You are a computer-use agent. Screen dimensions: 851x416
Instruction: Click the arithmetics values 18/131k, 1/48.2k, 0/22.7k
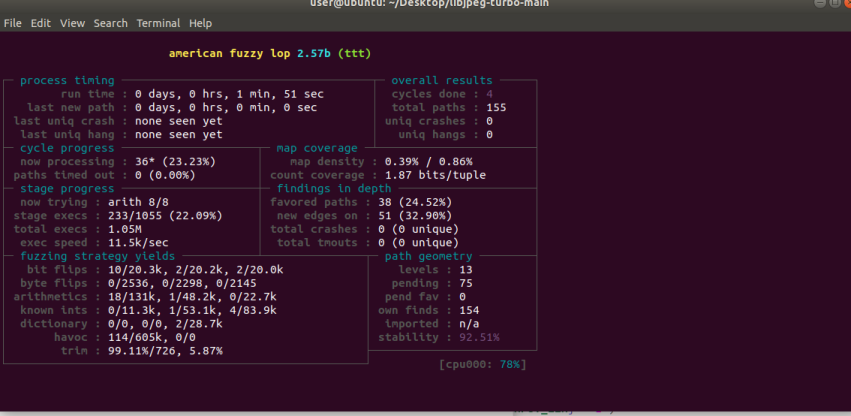[192, 297]
